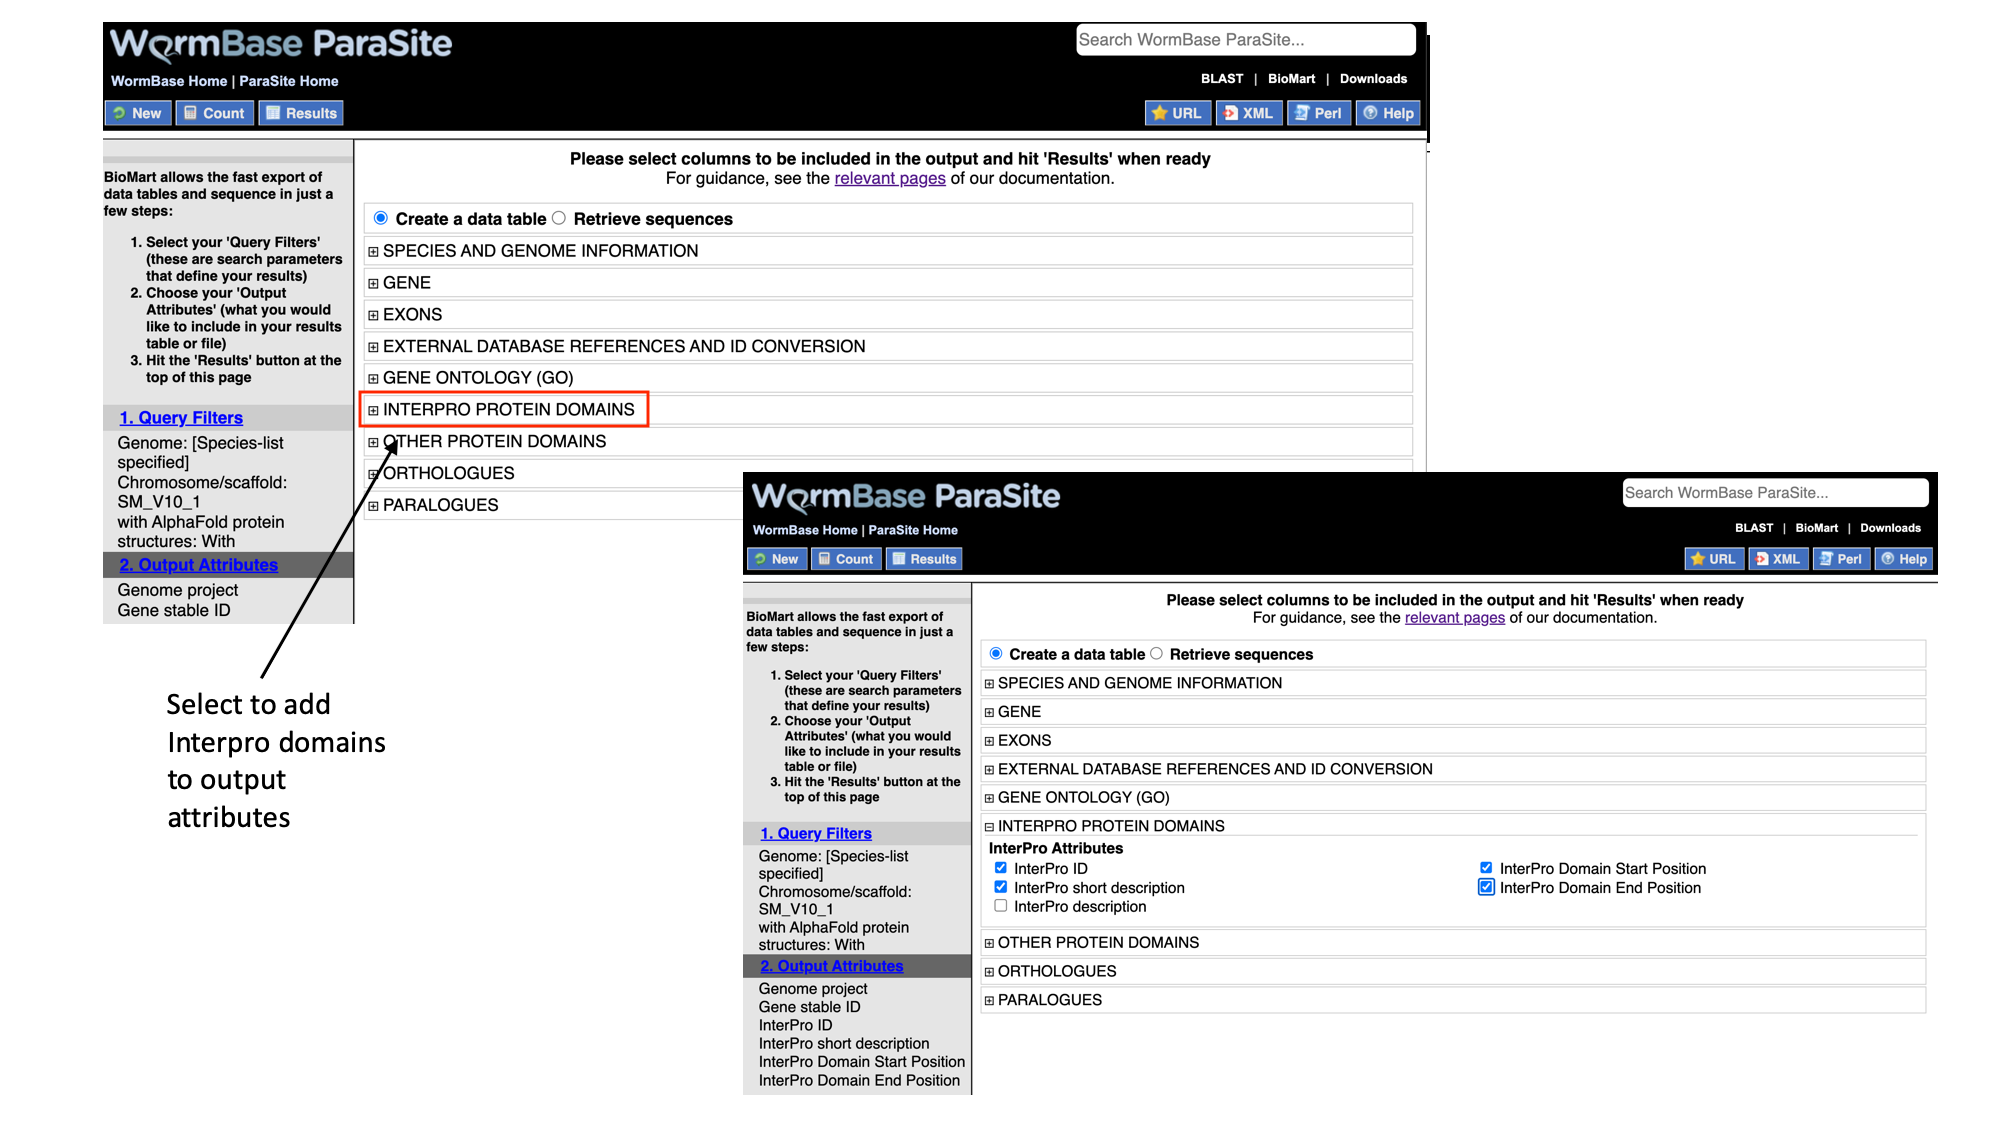This screenshot has height=1125, width=2000.
Task: Click WormBase ParaSite logo in lower screenshot
Action: [906, 496]
